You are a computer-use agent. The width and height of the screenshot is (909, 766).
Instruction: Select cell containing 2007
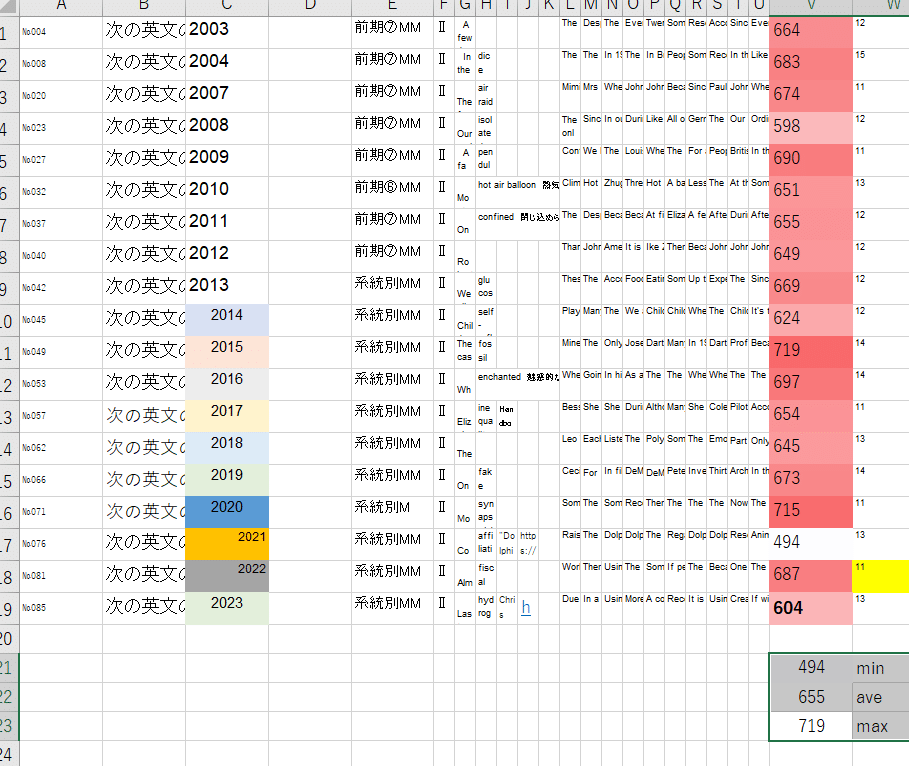(227, 96)
